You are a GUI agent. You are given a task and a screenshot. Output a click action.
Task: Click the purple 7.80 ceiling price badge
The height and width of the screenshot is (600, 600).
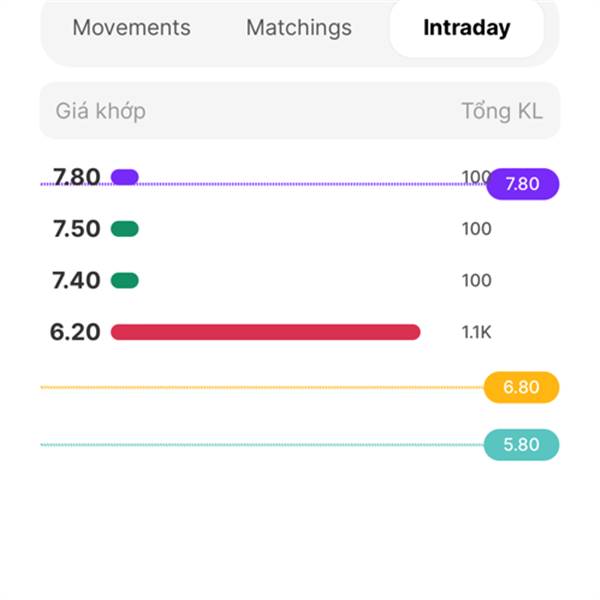(x=523, y=184)
